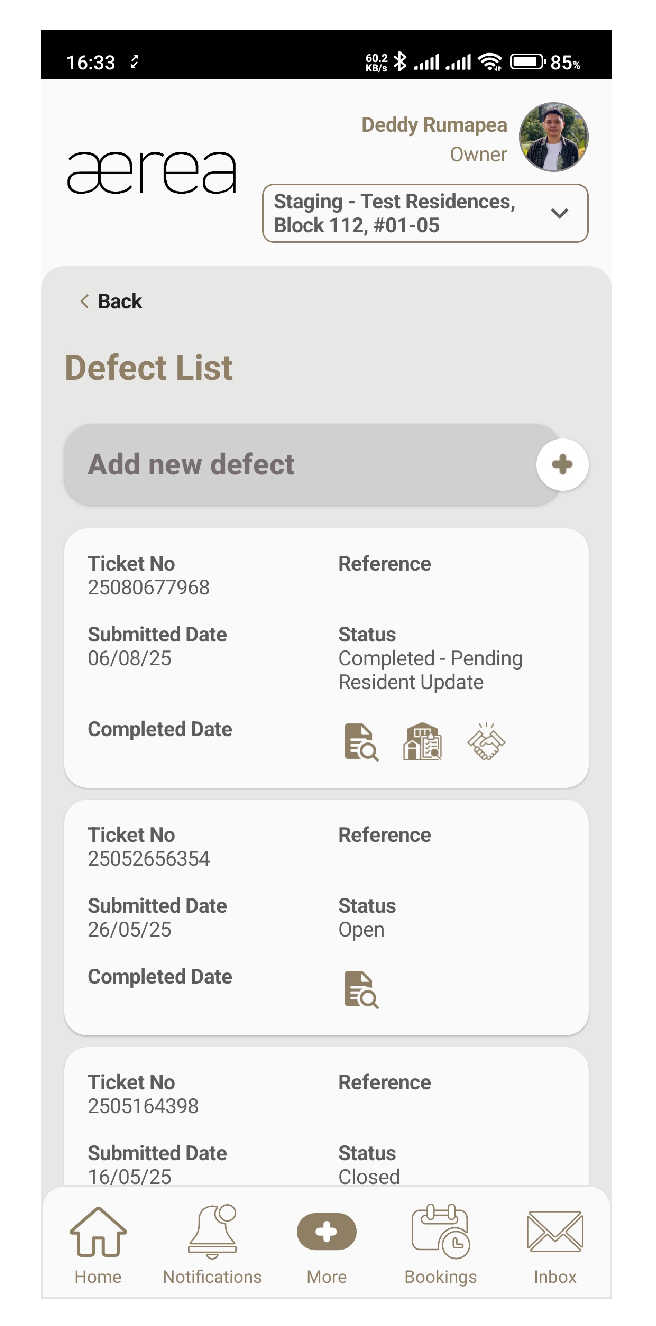Image resolution: width=656 pixels, height=1326 pixels.
Task: Go to Home in bottom navigation
Action: [98, 1245]
